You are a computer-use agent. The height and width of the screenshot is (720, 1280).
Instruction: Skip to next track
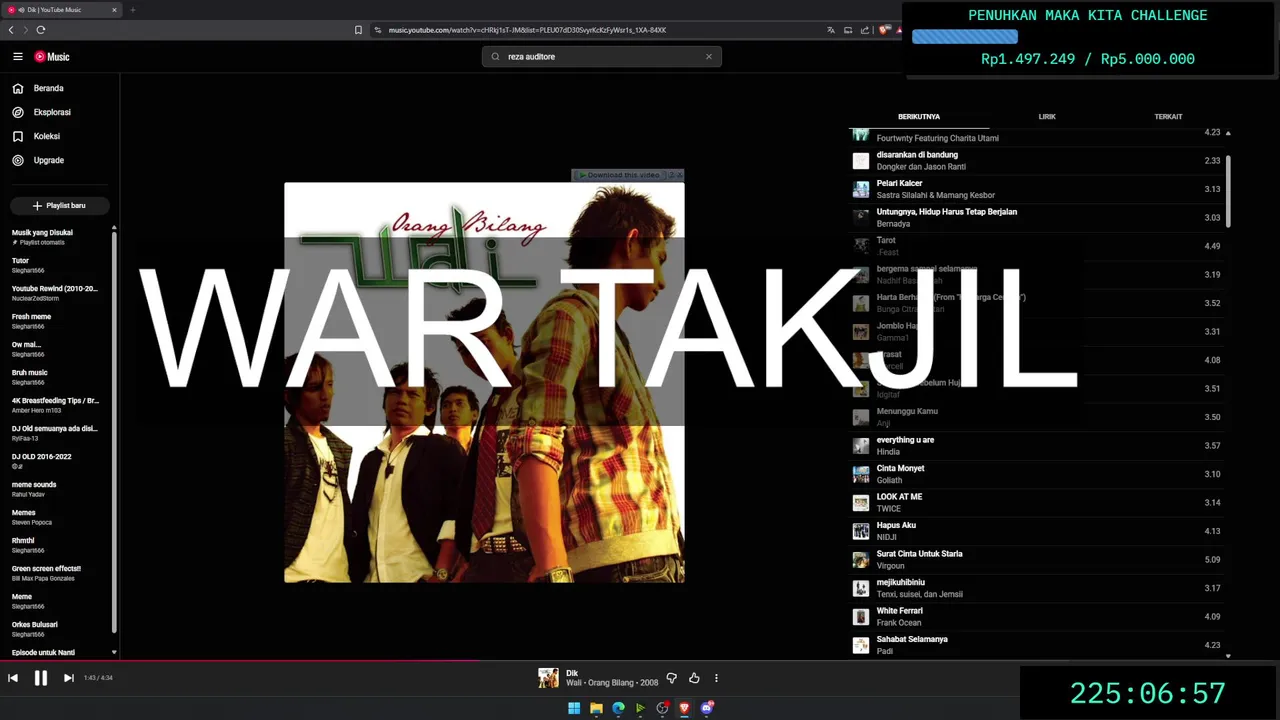pos(69,678)
